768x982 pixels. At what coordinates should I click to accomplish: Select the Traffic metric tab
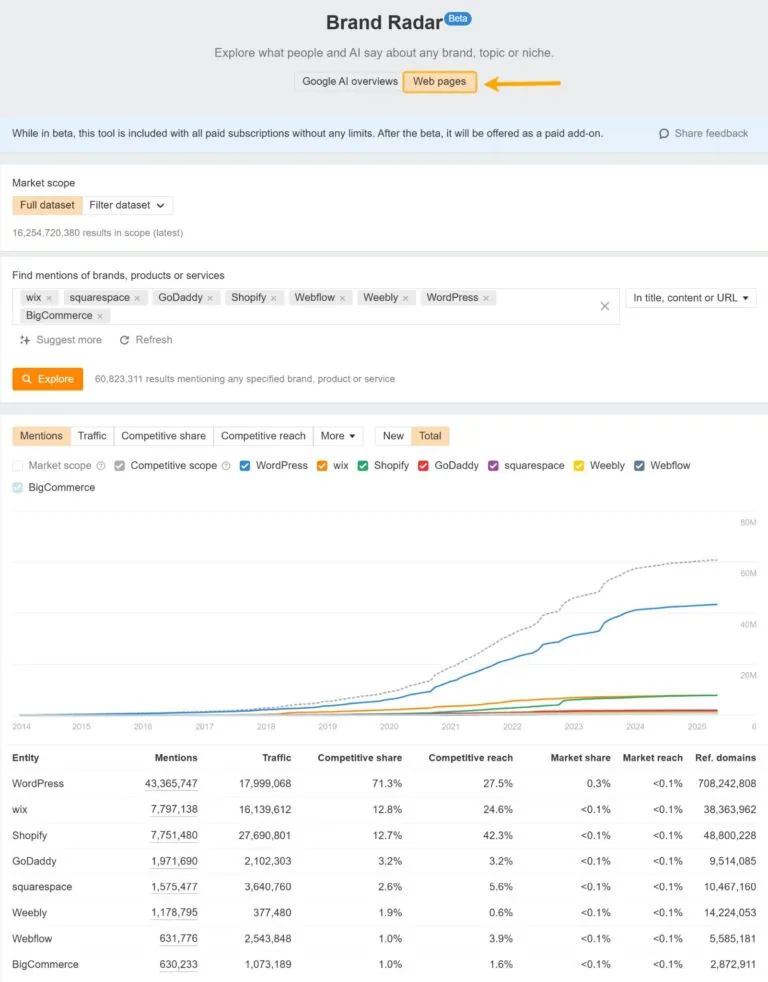[x=92, y=436]
